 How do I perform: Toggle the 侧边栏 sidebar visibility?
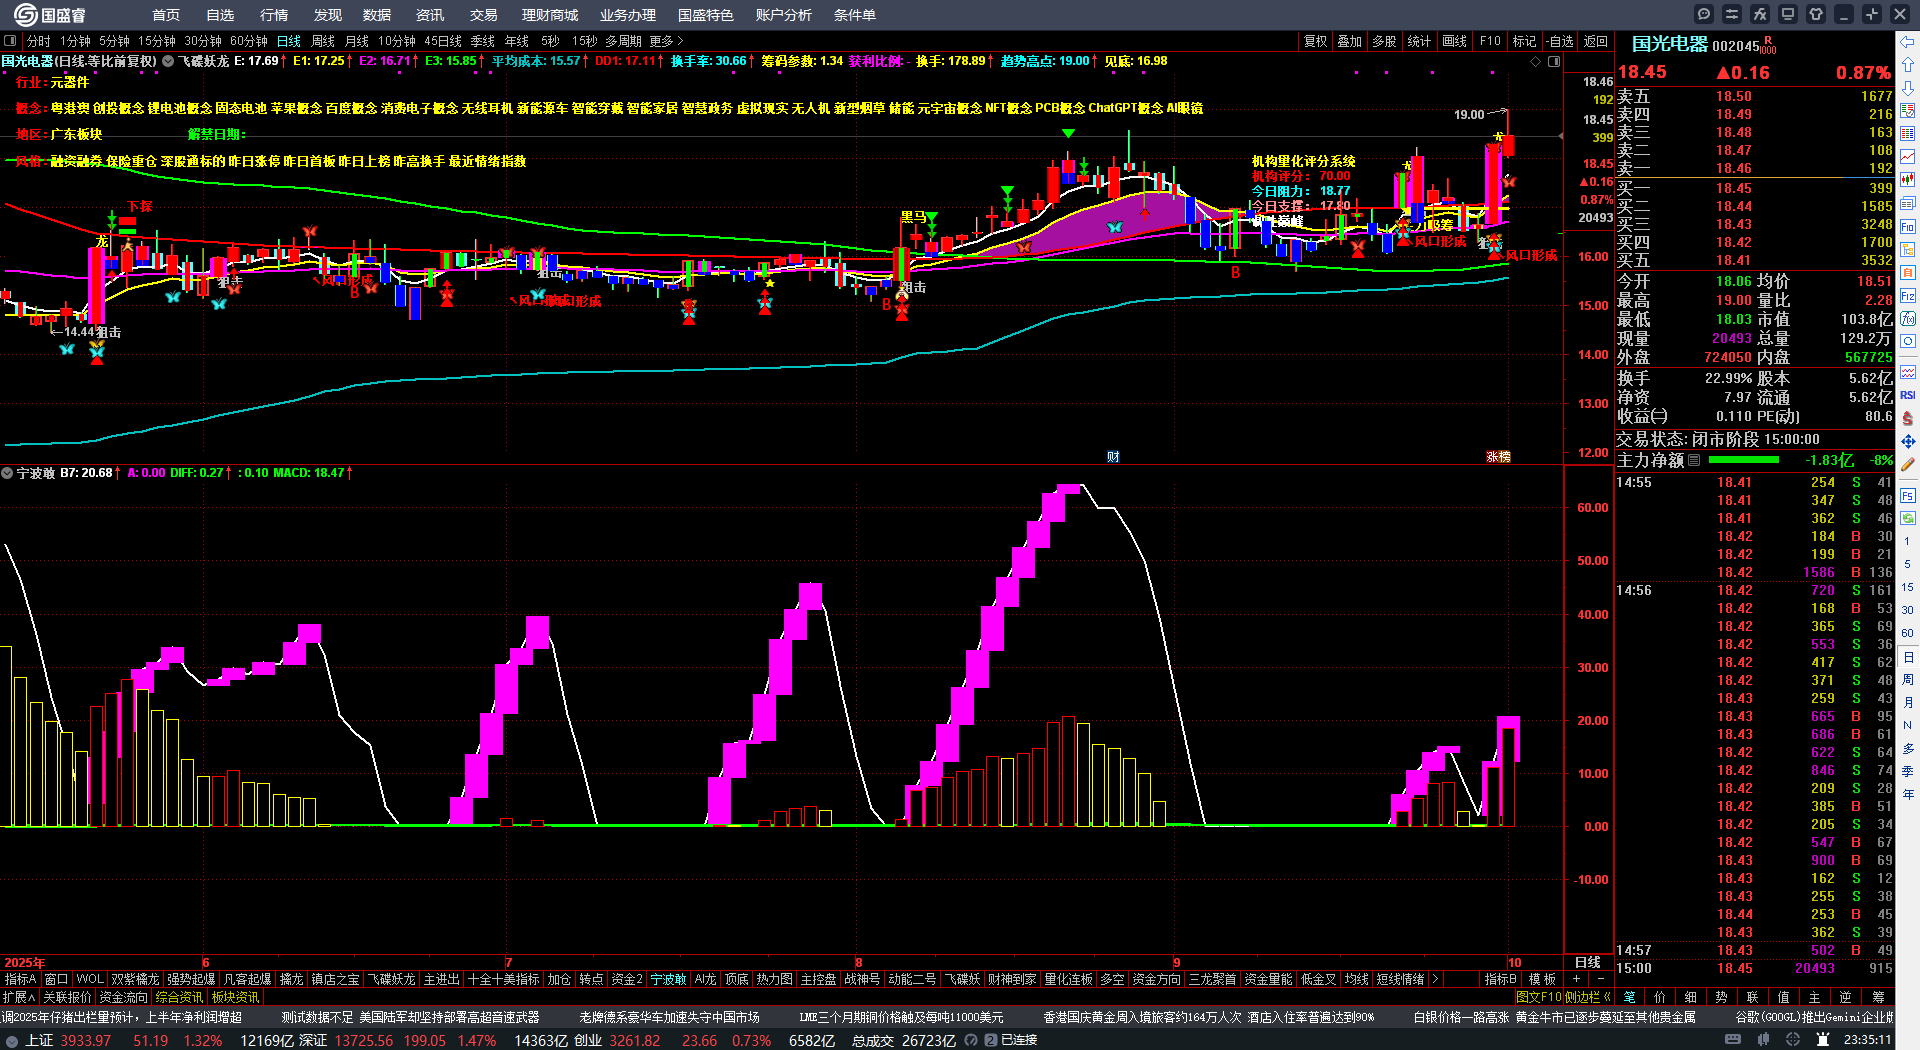tap(1588, 997)
